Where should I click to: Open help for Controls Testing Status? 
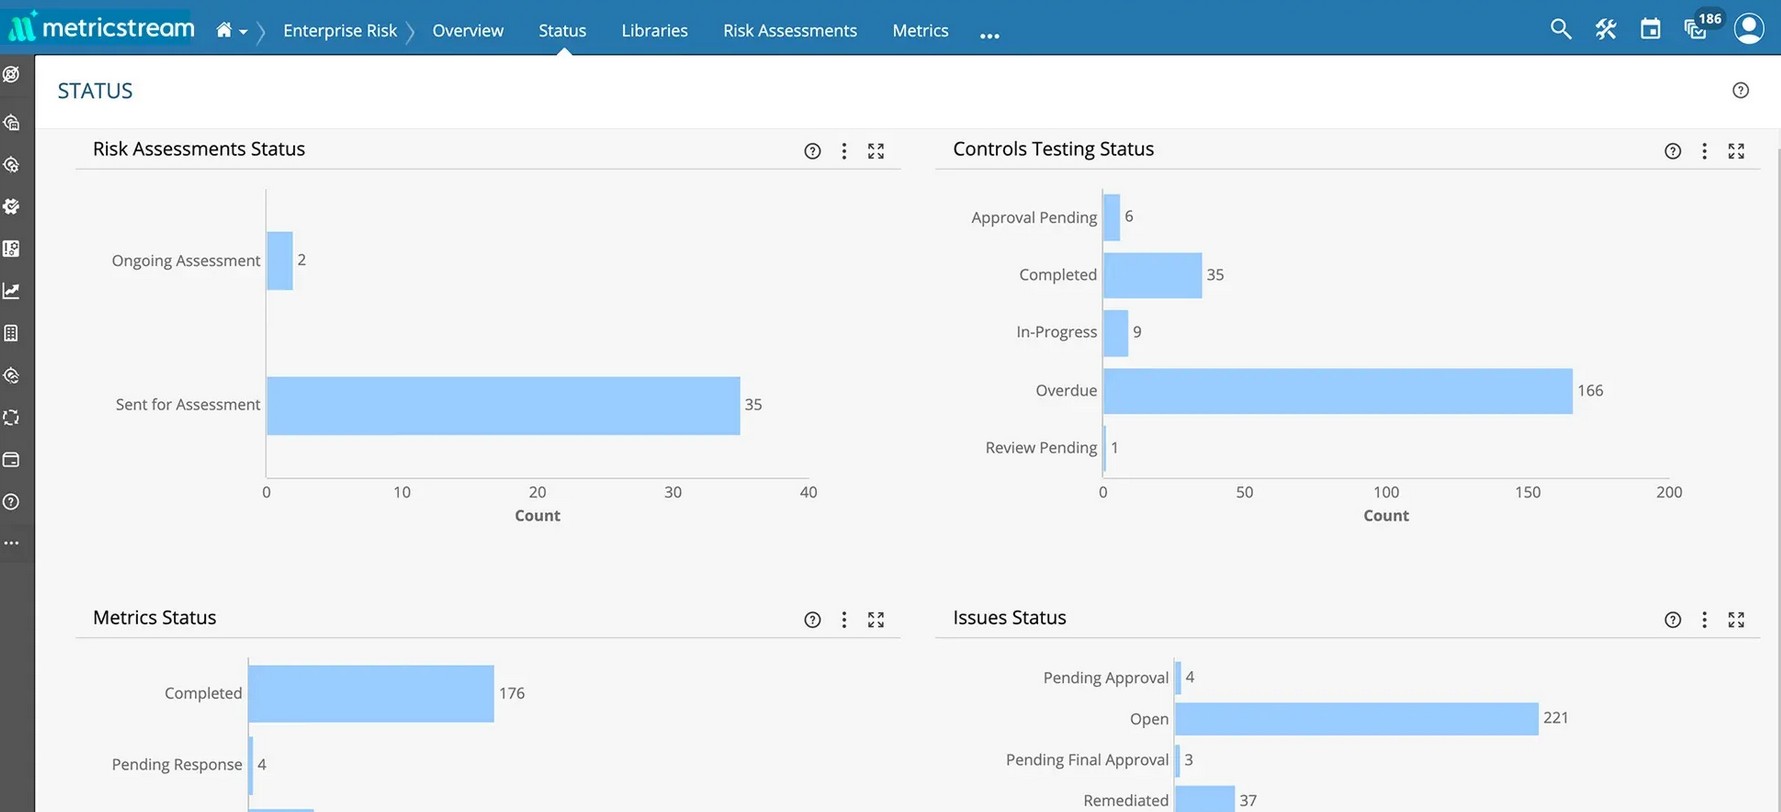click(1672, 151)
